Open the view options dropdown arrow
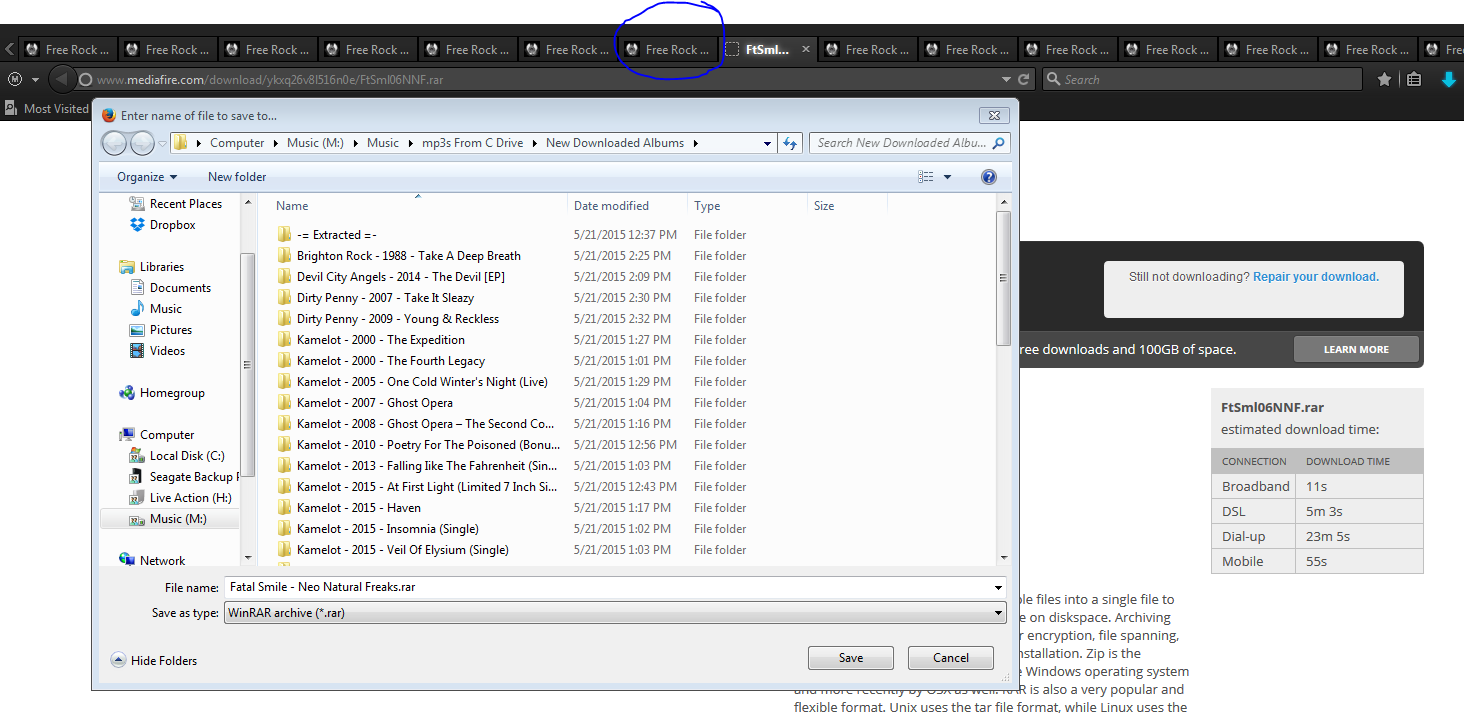 point(947,177)
